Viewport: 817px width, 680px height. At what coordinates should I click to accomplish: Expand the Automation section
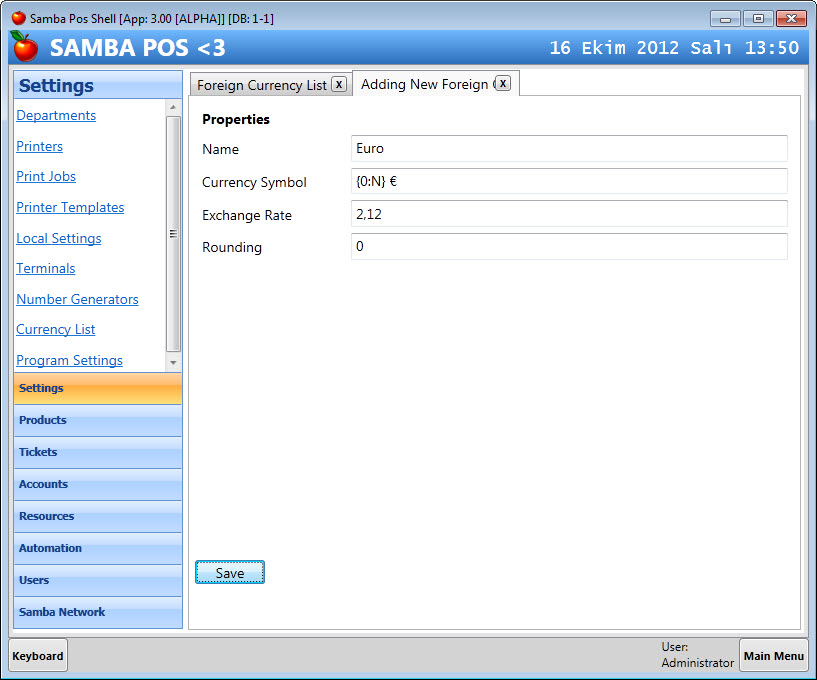98,548
